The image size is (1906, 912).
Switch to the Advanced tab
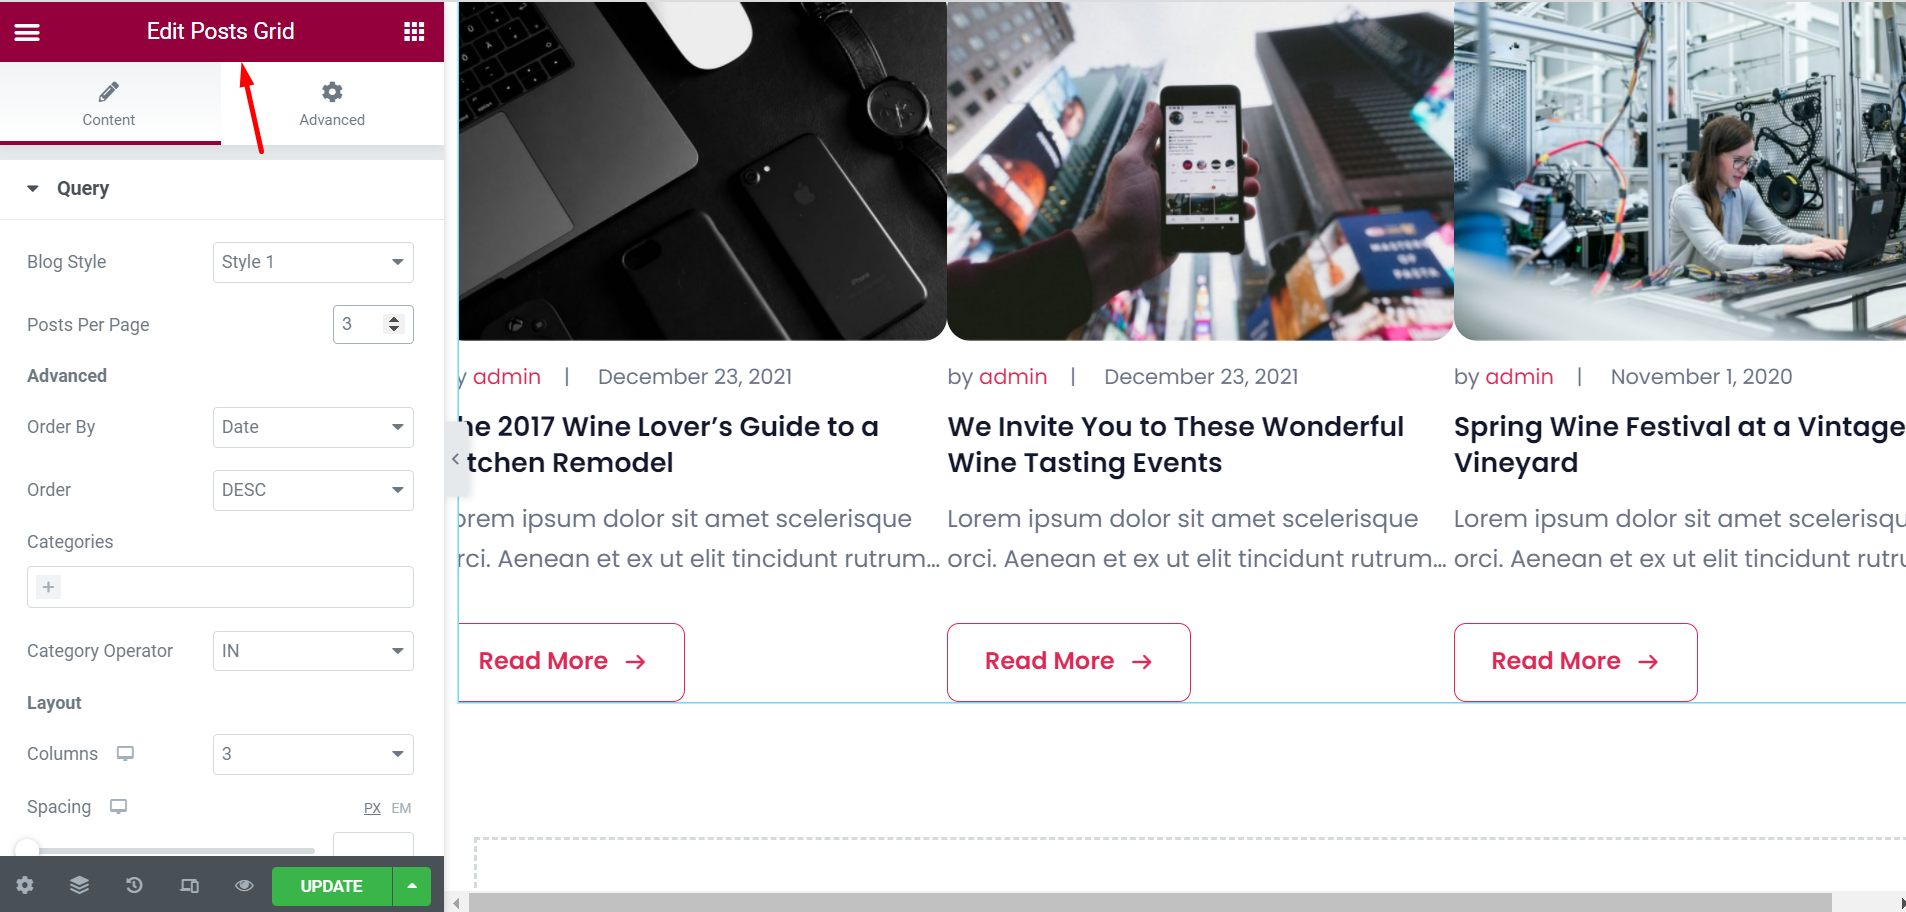[x=332, y=104]
